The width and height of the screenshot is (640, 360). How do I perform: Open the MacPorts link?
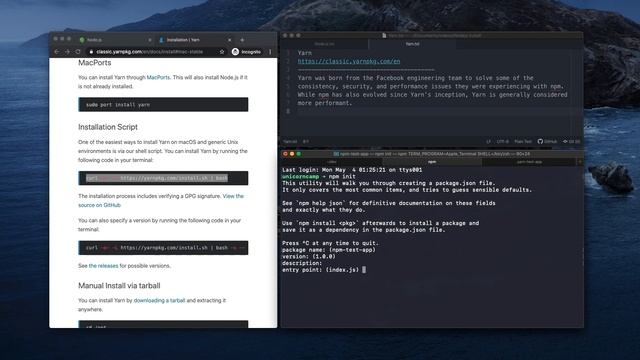click(158, 77)
